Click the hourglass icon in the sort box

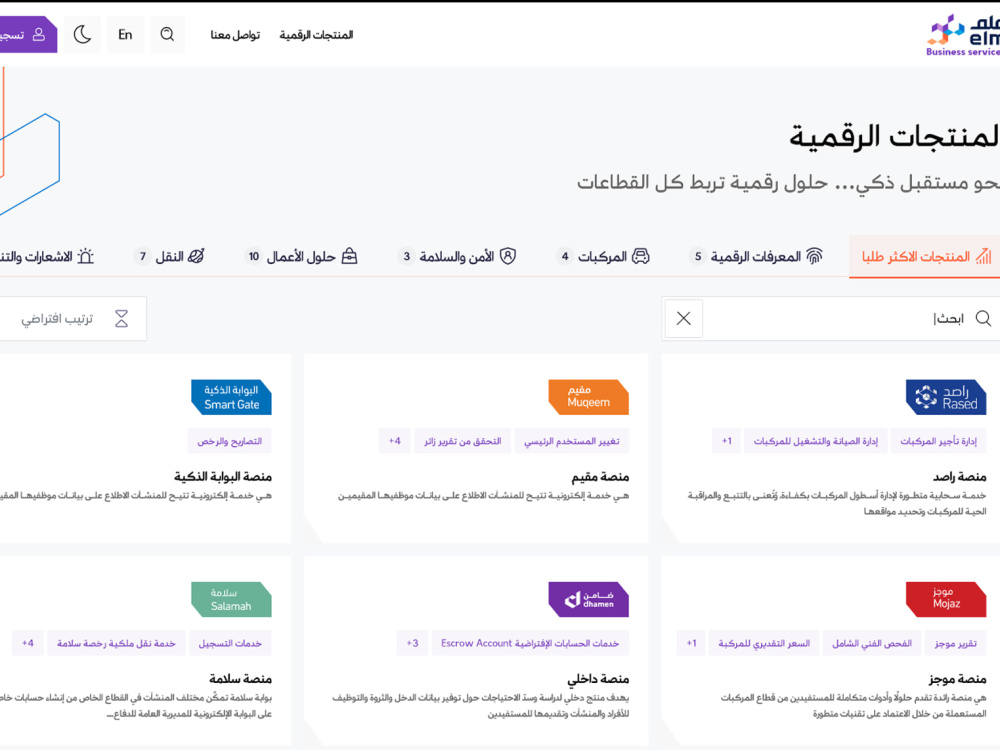coord(121,318)
